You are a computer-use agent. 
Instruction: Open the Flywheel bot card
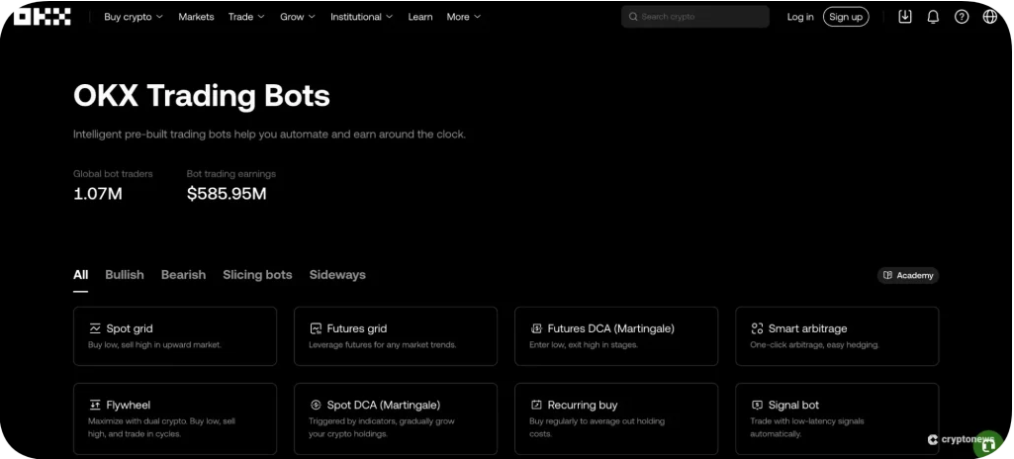[x=175, y=418]
